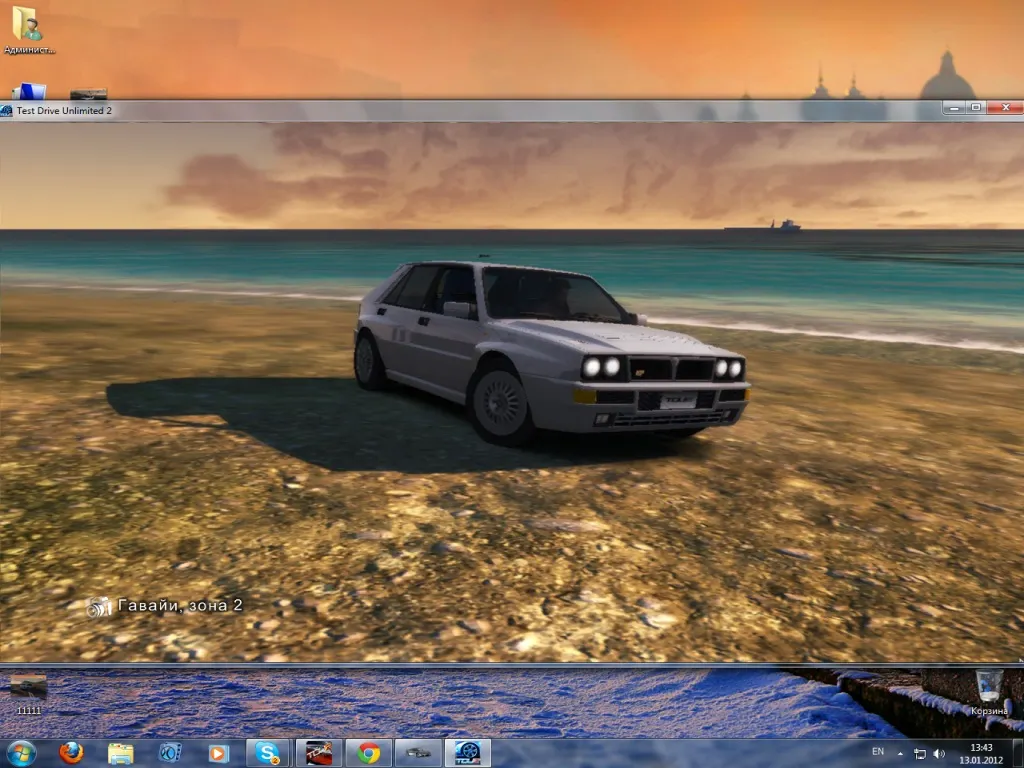Open the blue media app icon after Explorer
1024x768 pixels.
170,753
